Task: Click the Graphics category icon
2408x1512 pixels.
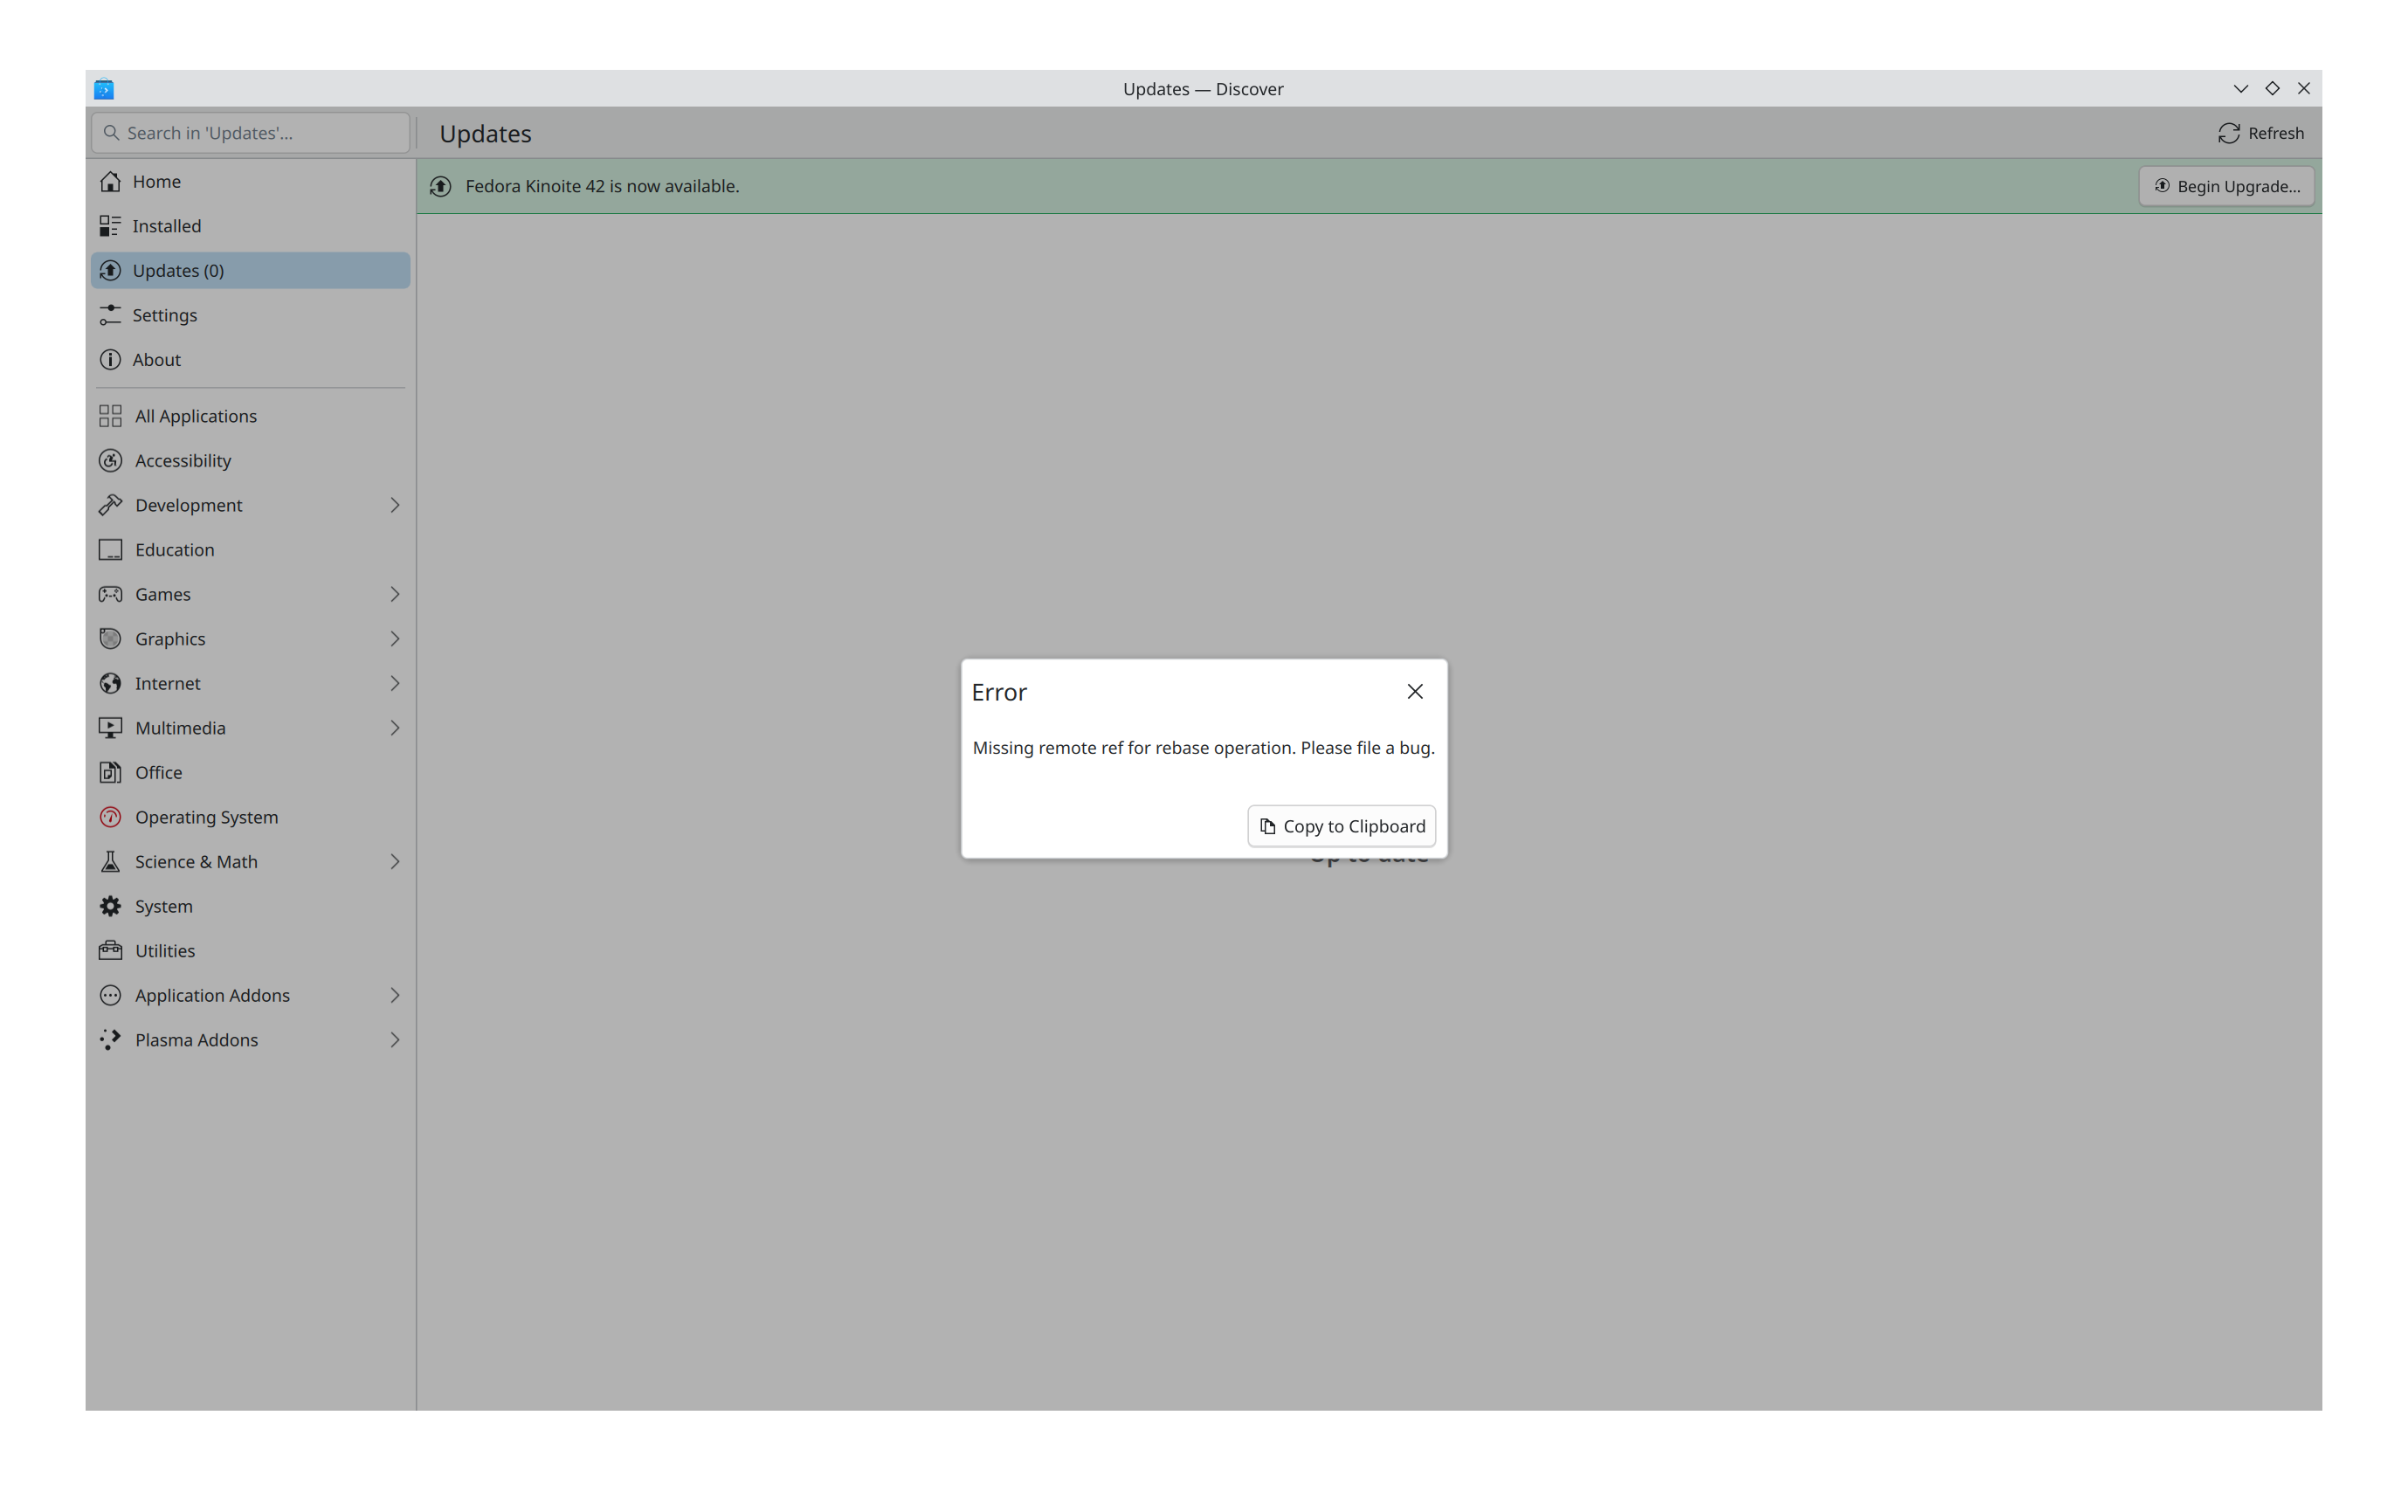Action: pyautogui.click(x=110, y=639)
